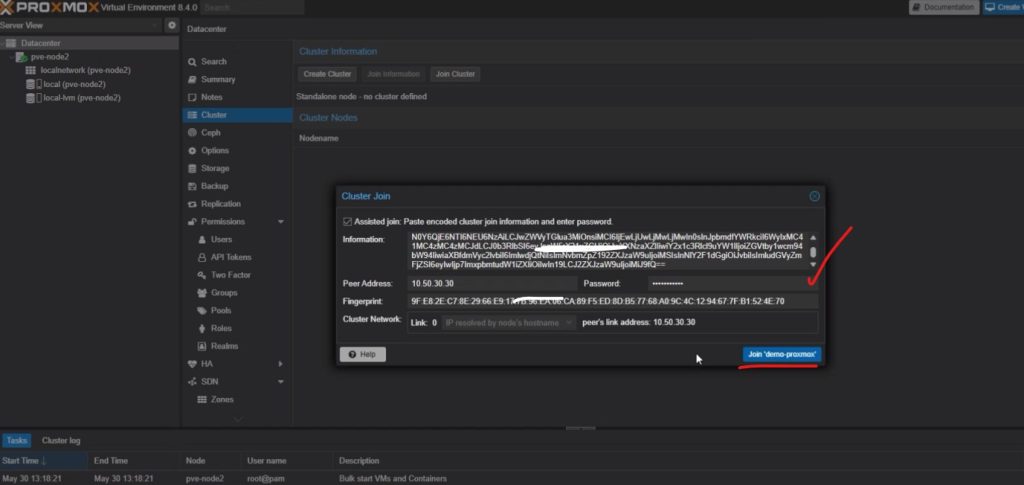This screenshot has width=1024, height=485.
Task: Collapse the Permissions submenu arrow
Action: point(281,222)
